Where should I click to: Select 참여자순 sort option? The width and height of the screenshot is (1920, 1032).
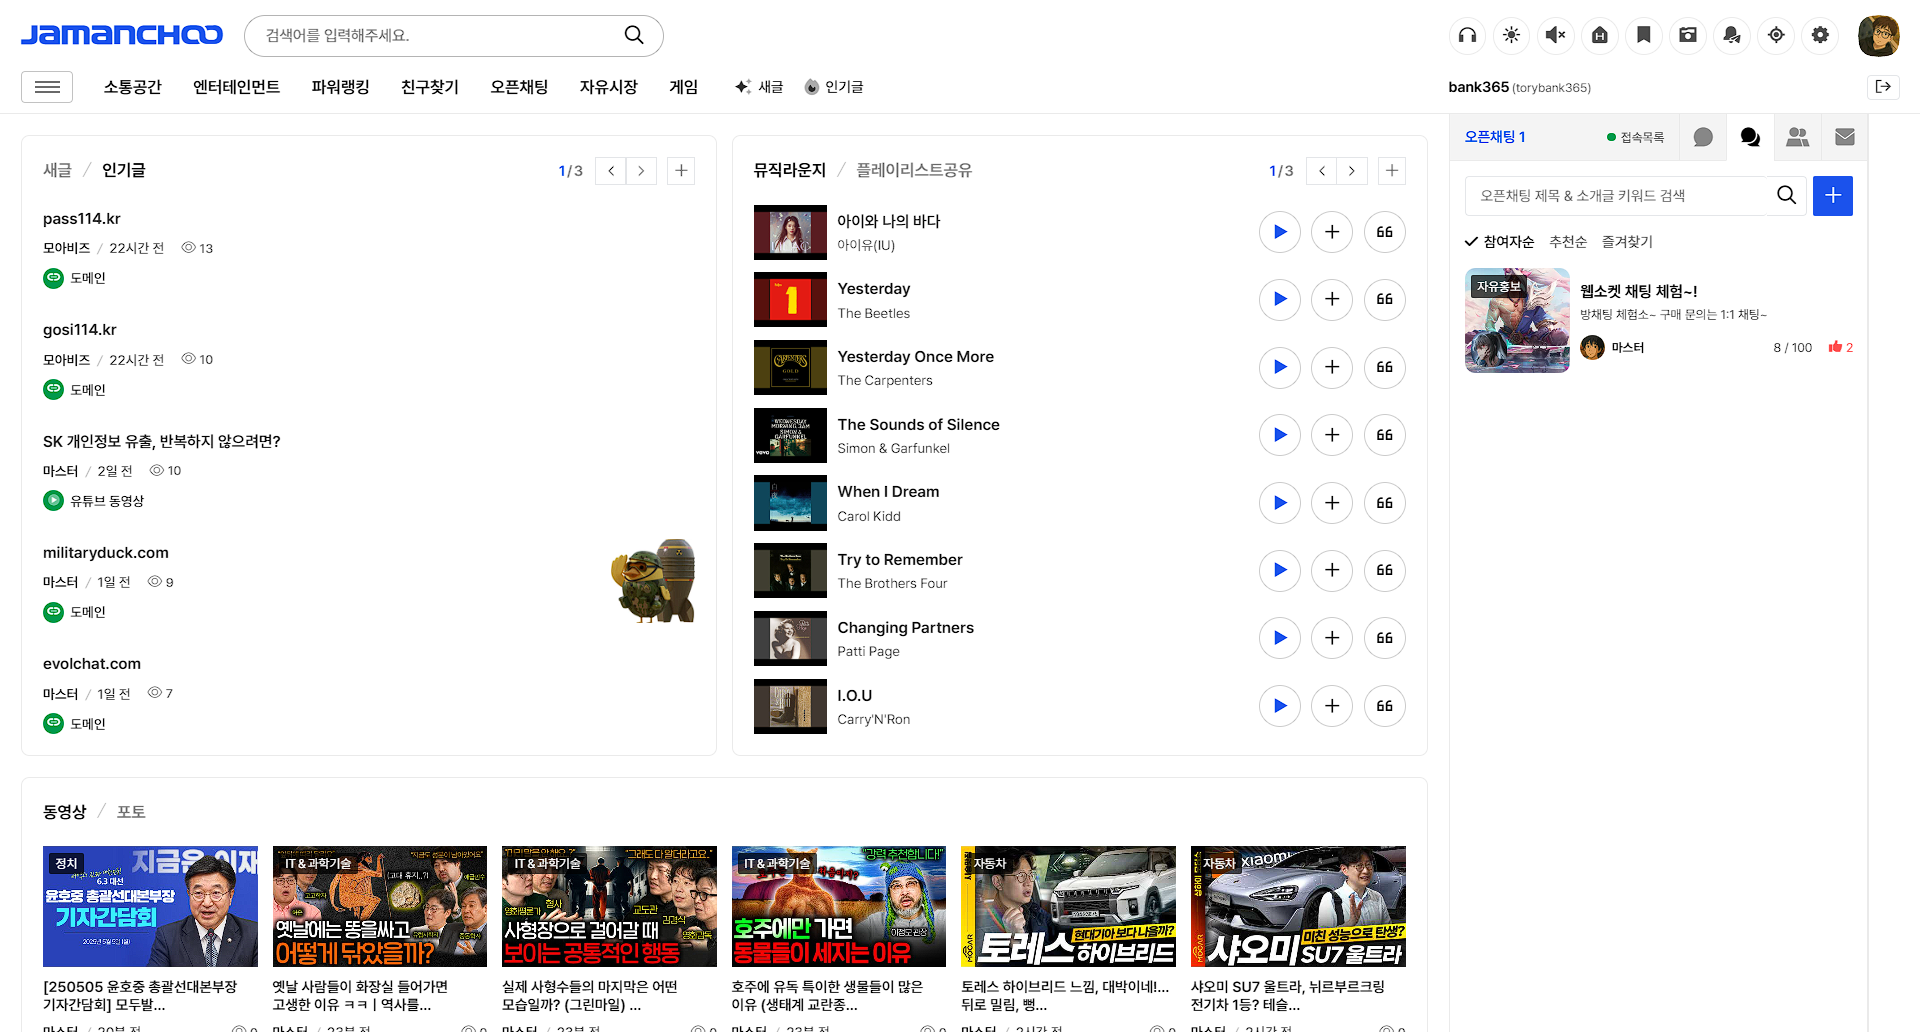(1499, 242)
